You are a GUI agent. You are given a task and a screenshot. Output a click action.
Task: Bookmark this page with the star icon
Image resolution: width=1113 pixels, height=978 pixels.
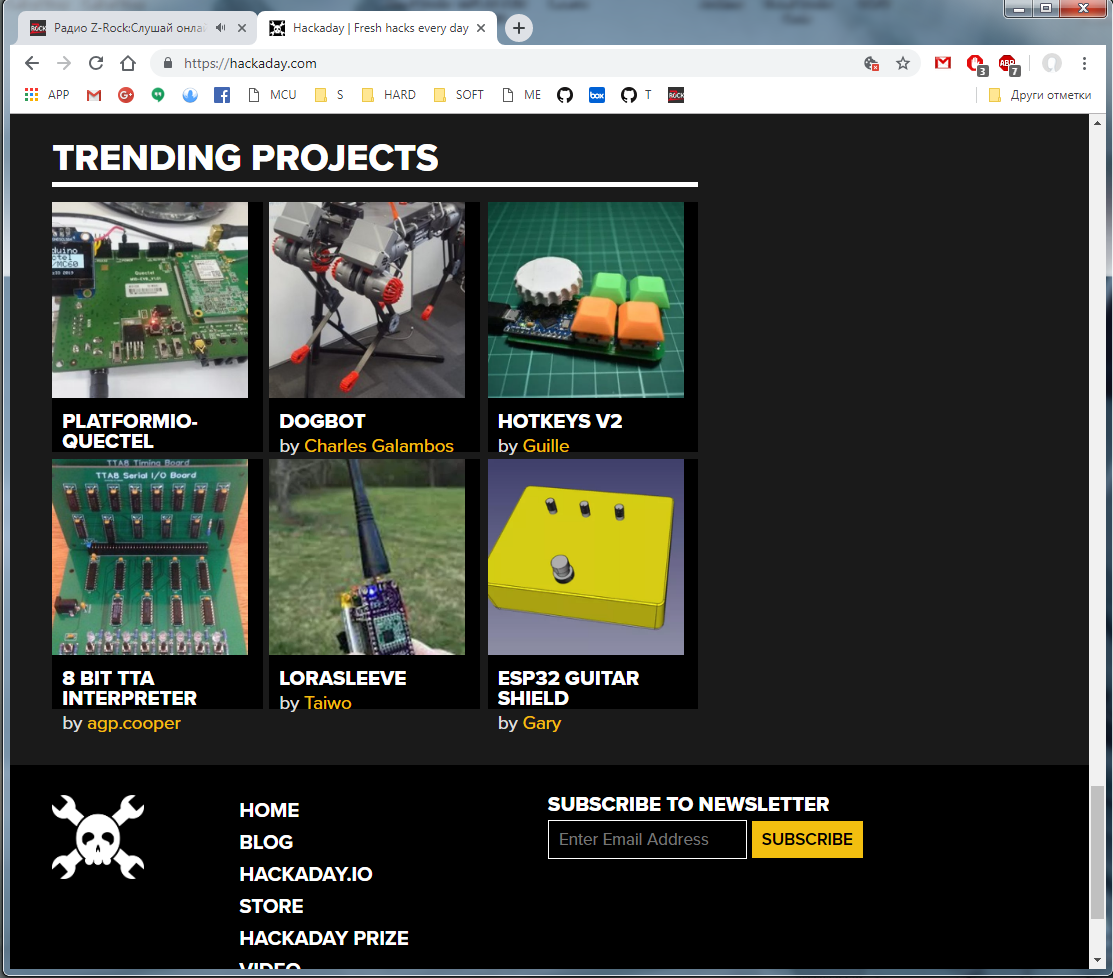point(902,63)
